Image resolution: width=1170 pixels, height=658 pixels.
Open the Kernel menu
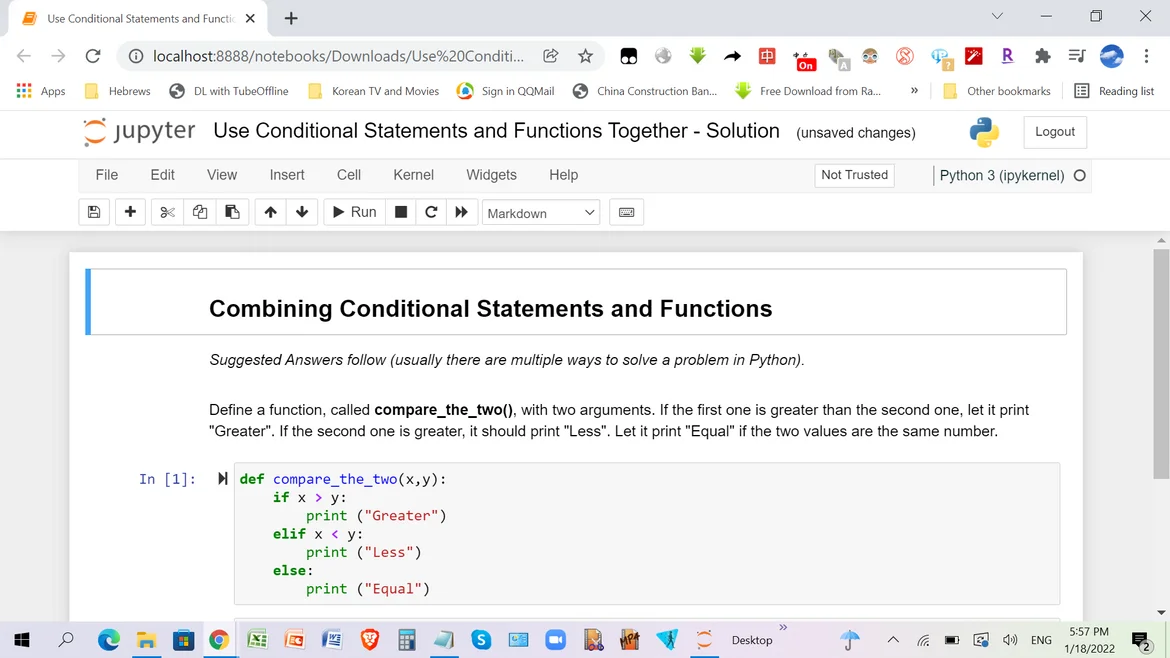tap(413, 175)
